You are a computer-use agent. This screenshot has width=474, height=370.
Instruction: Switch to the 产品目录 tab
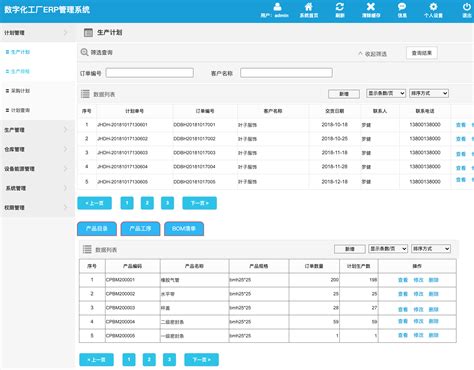97,229
